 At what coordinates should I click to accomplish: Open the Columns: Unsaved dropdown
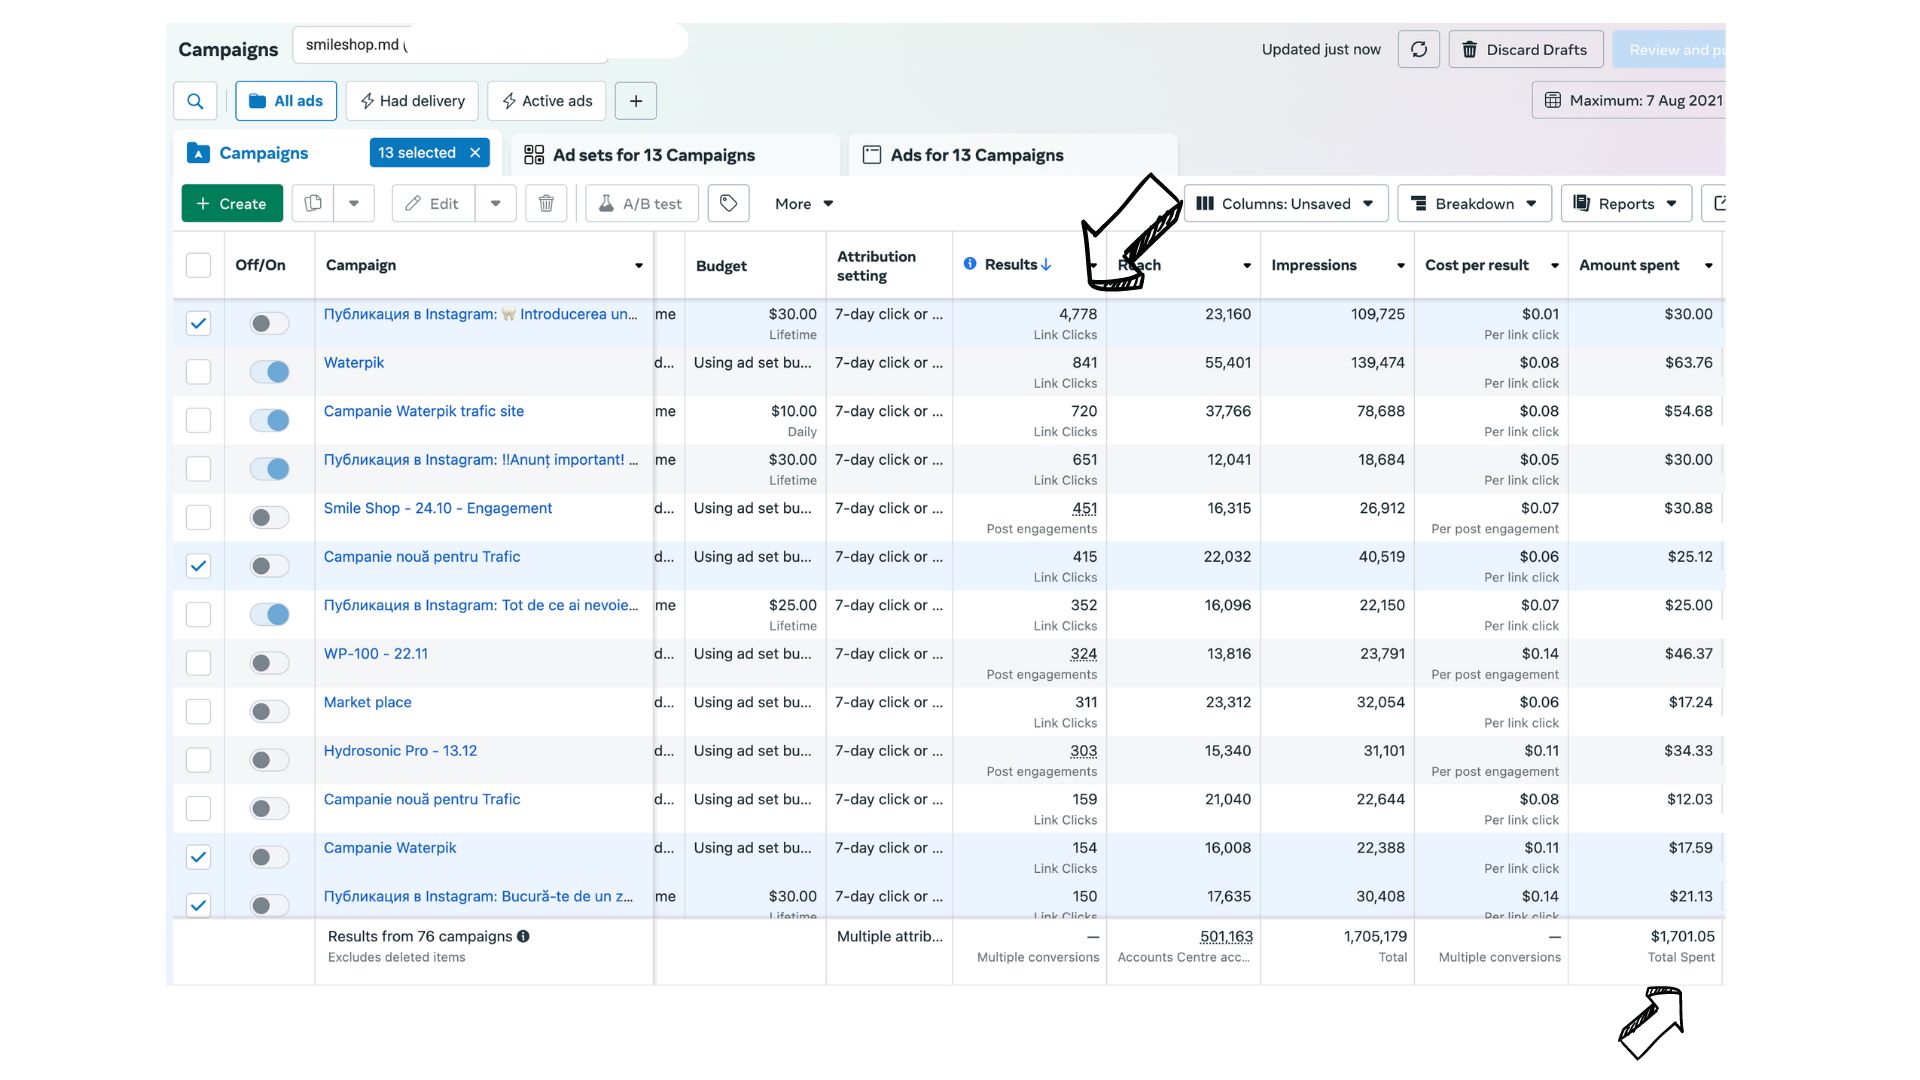(1285, 204)
